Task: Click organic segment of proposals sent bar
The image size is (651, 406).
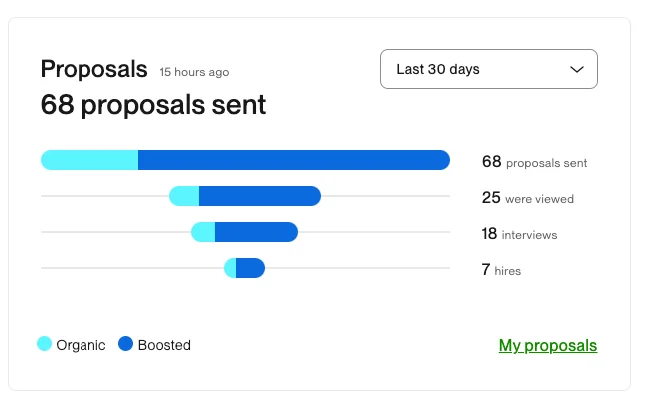Action: click(x=89, y=160)
